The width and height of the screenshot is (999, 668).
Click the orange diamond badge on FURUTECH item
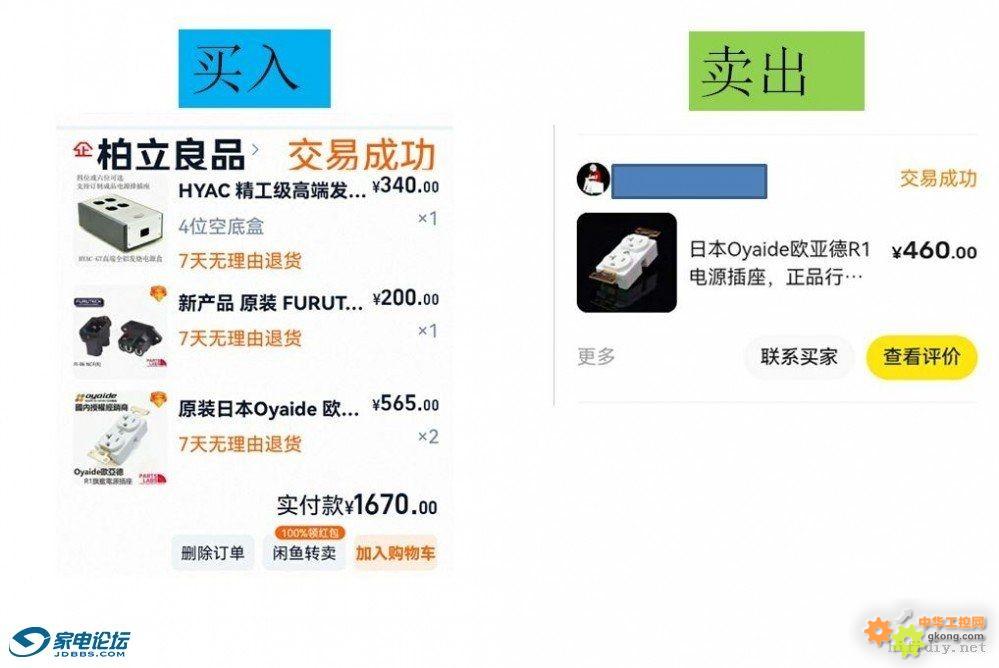[158, 294]
